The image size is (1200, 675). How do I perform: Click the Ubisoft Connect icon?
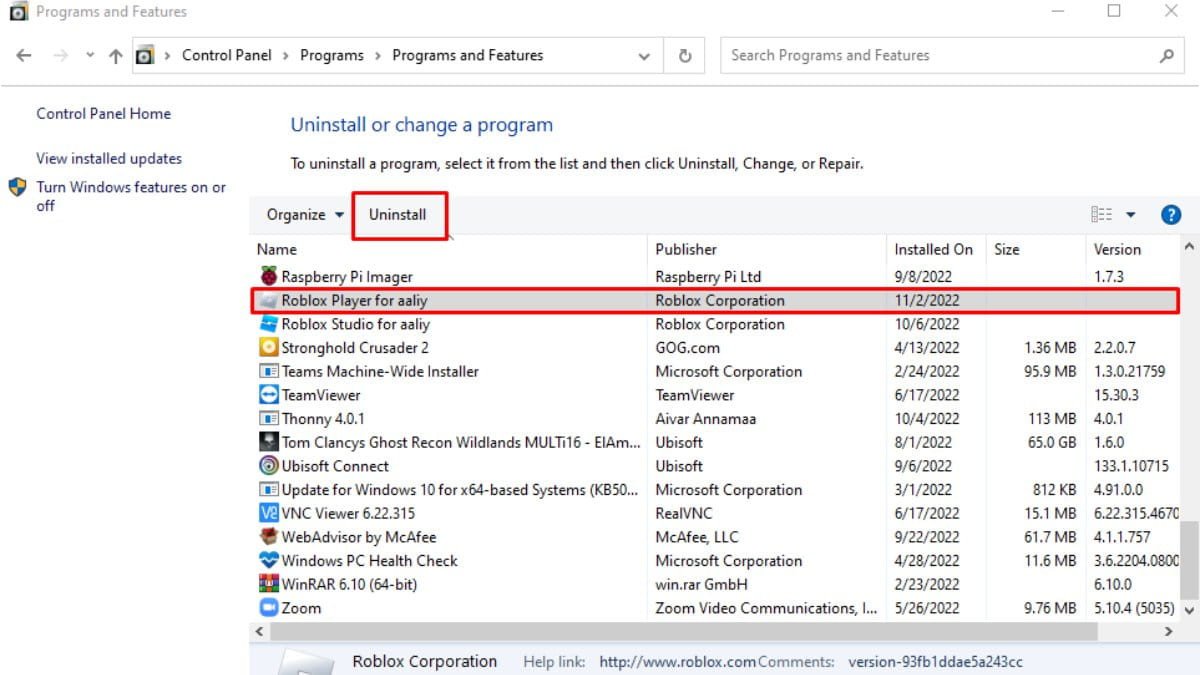point(268,466)
